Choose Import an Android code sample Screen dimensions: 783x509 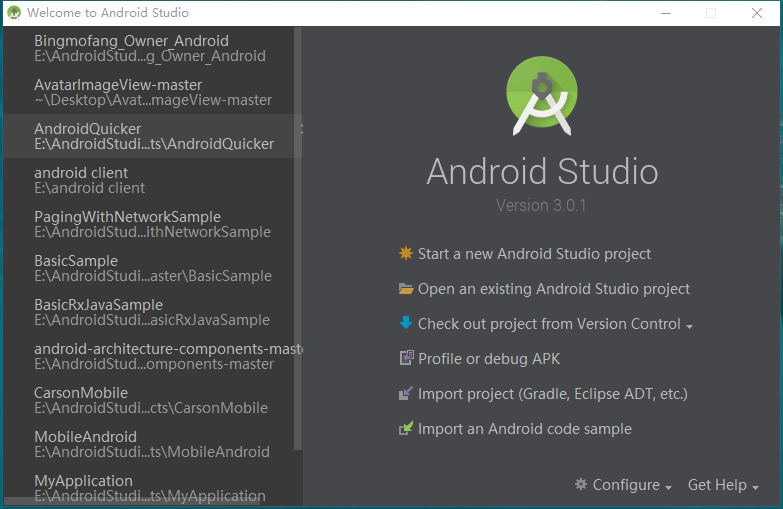coord(525,429)
